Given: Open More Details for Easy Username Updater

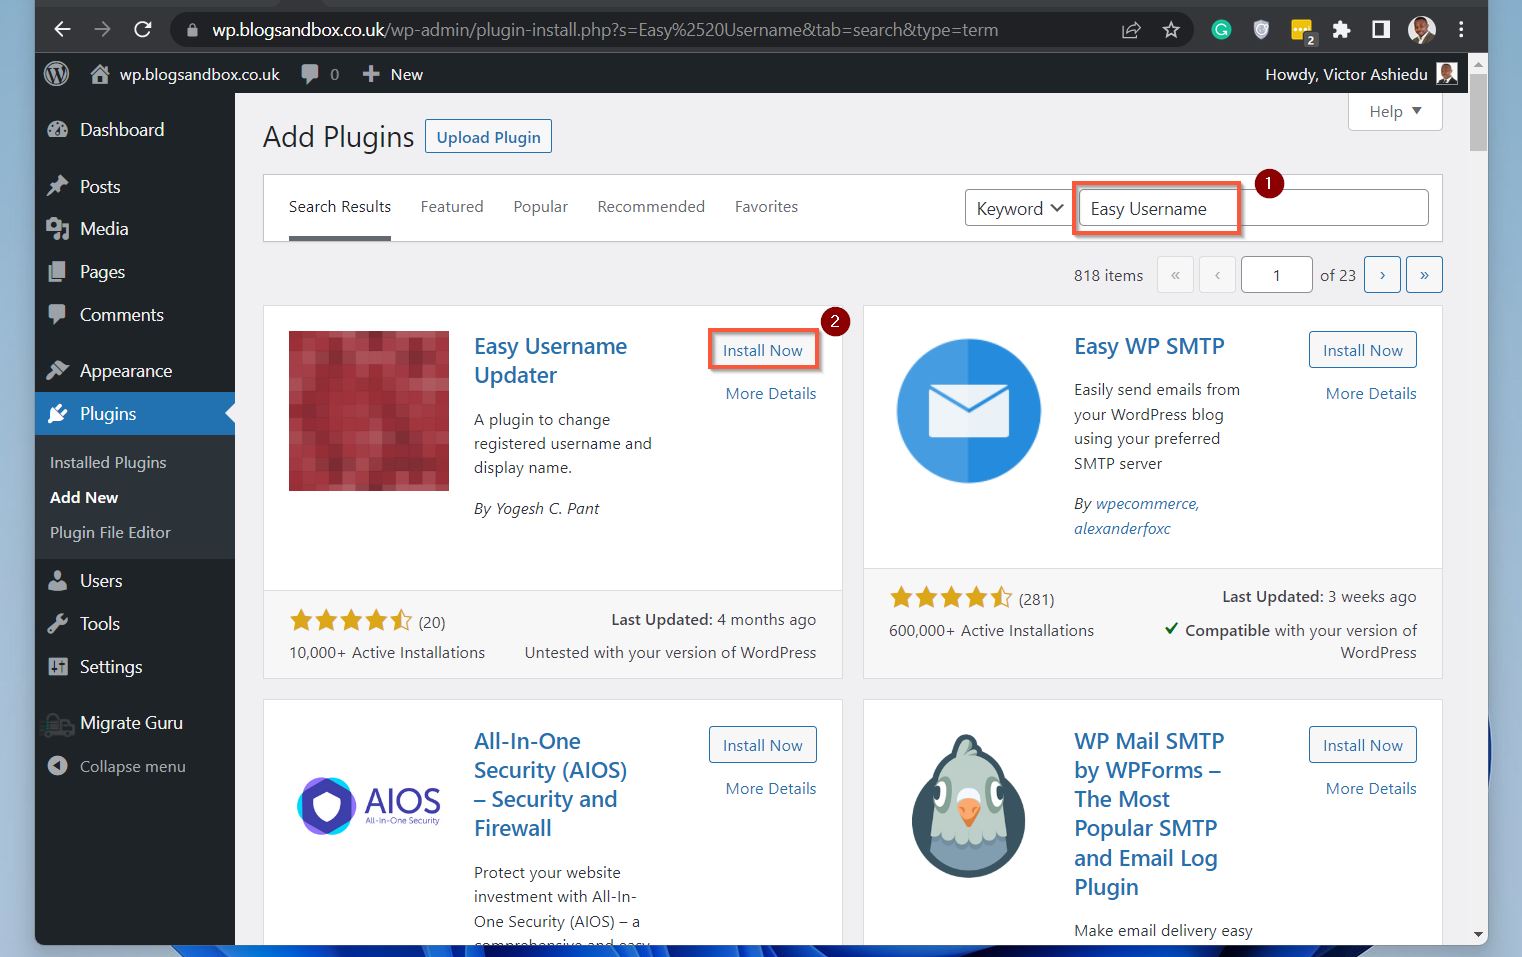Looking at the screenshot, I should (771, 394).
